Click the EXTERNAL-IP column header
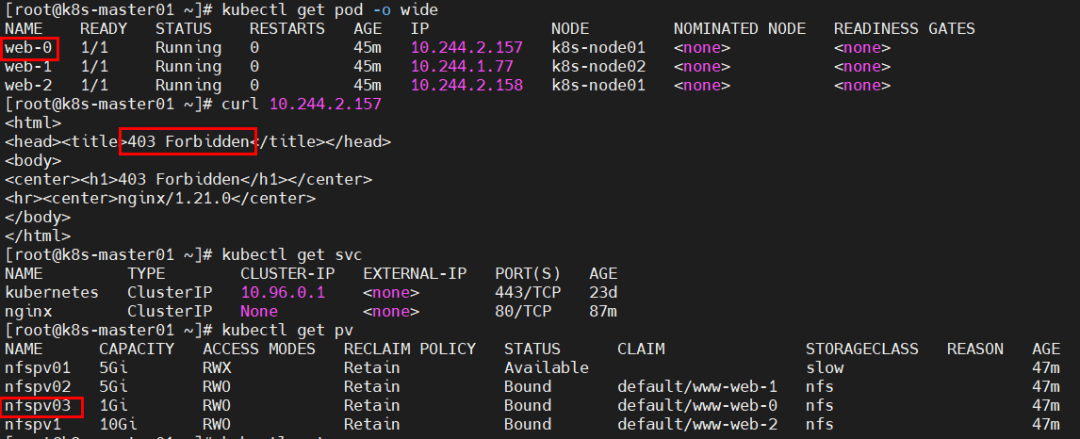The width and height of the screenshot is (1080, 439). pos(415,274)
